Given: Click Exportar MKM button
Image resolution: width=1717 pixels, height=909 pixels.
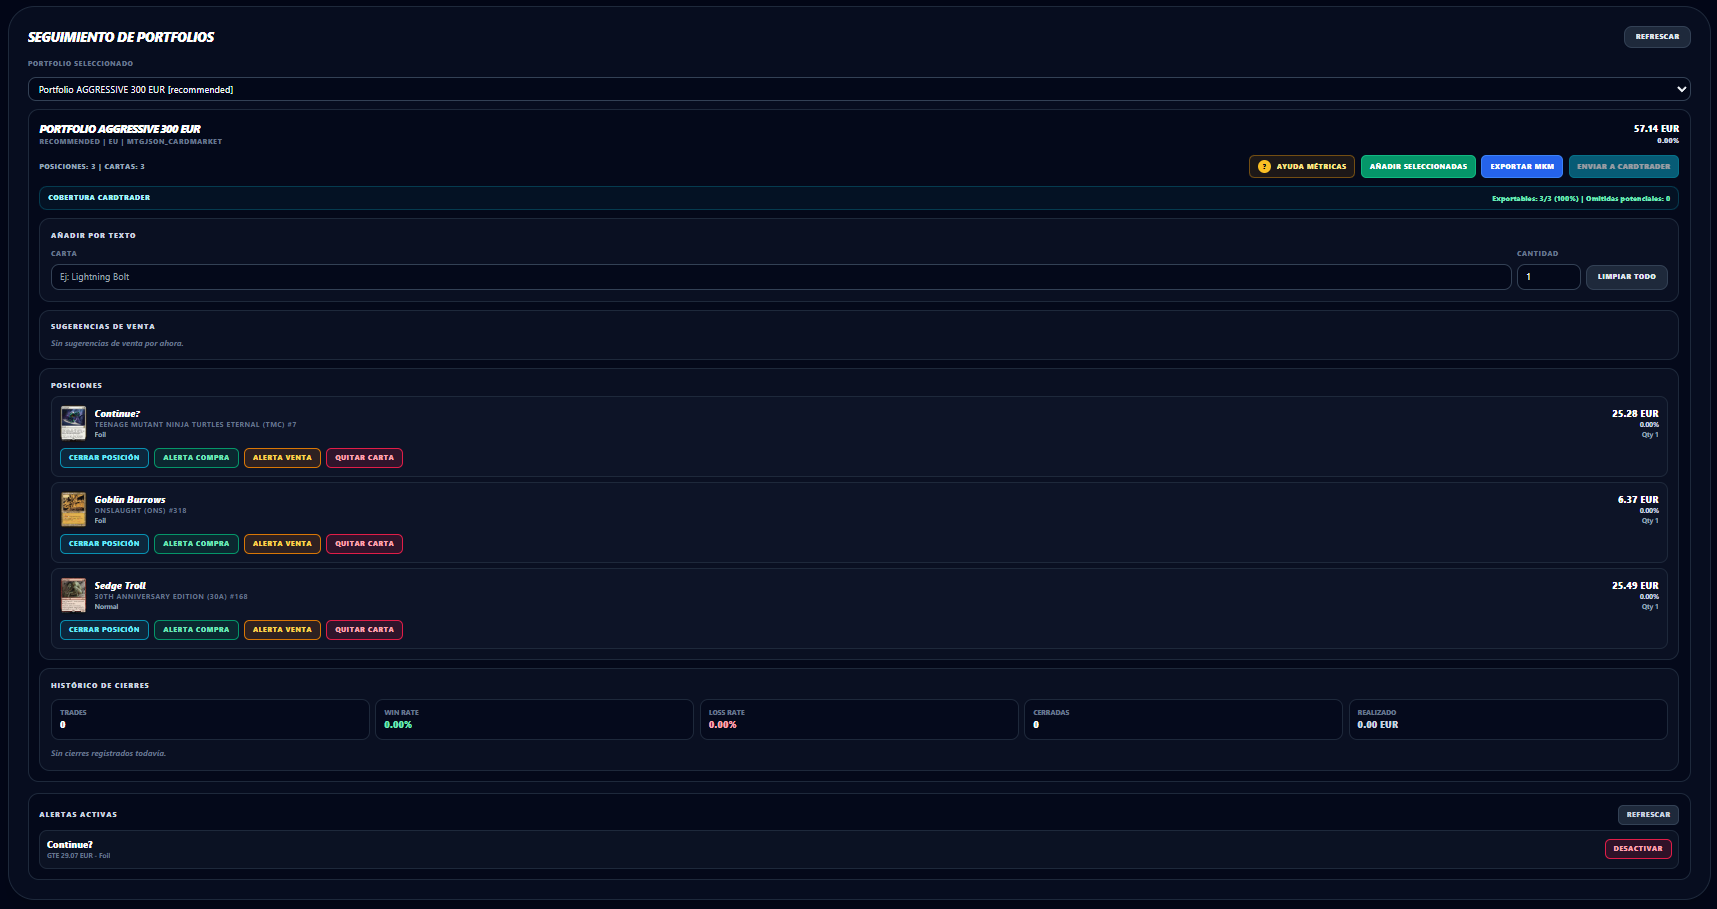Looking at the screenshot, I should click(1521, 167).
